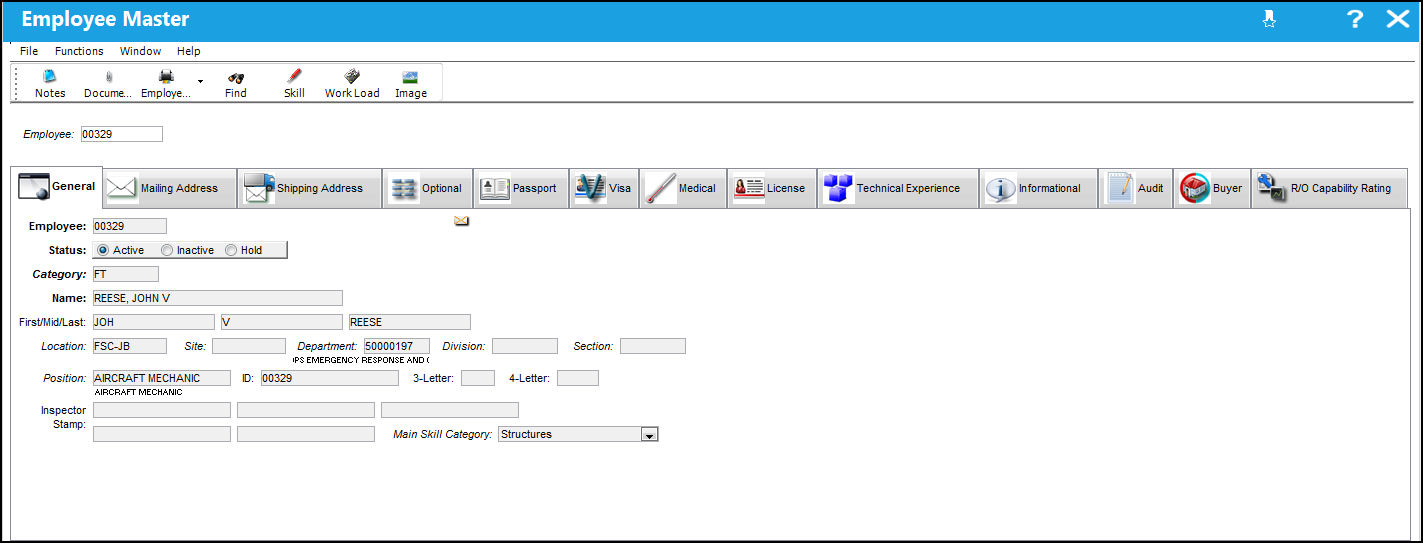Click the Position field AIRCRAFT MECHANIC
Screen dimensions: 1423x543
[x=161, y=378]
